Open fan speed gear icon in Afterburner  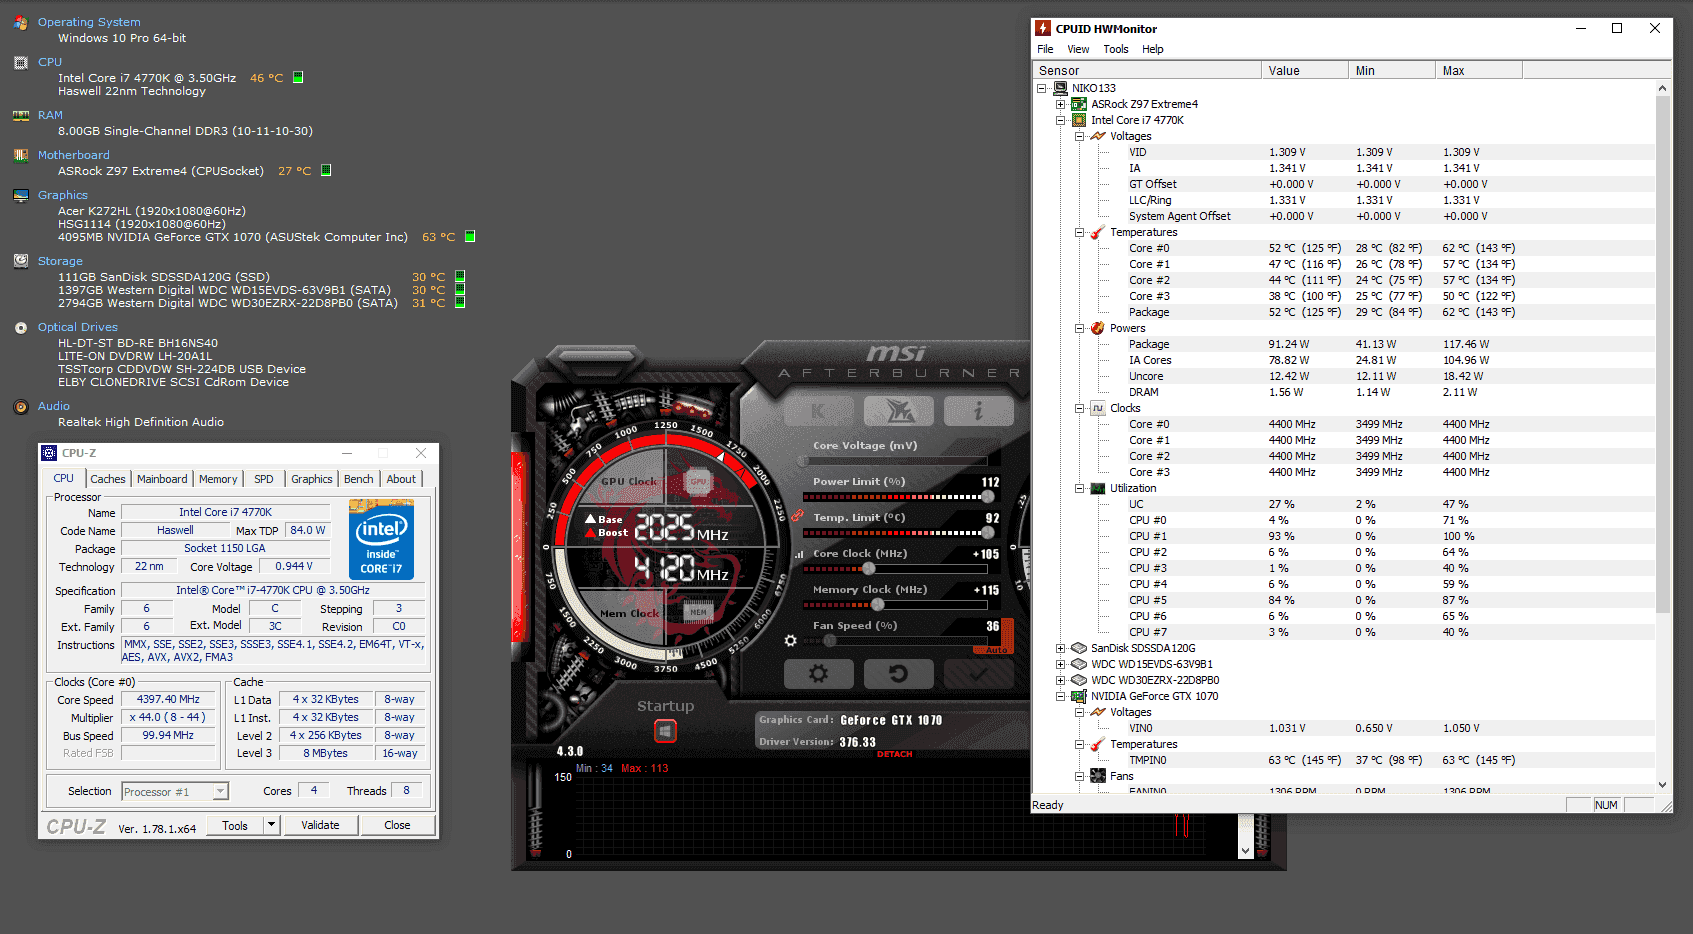pyautogui.click(x=791, y=640)
